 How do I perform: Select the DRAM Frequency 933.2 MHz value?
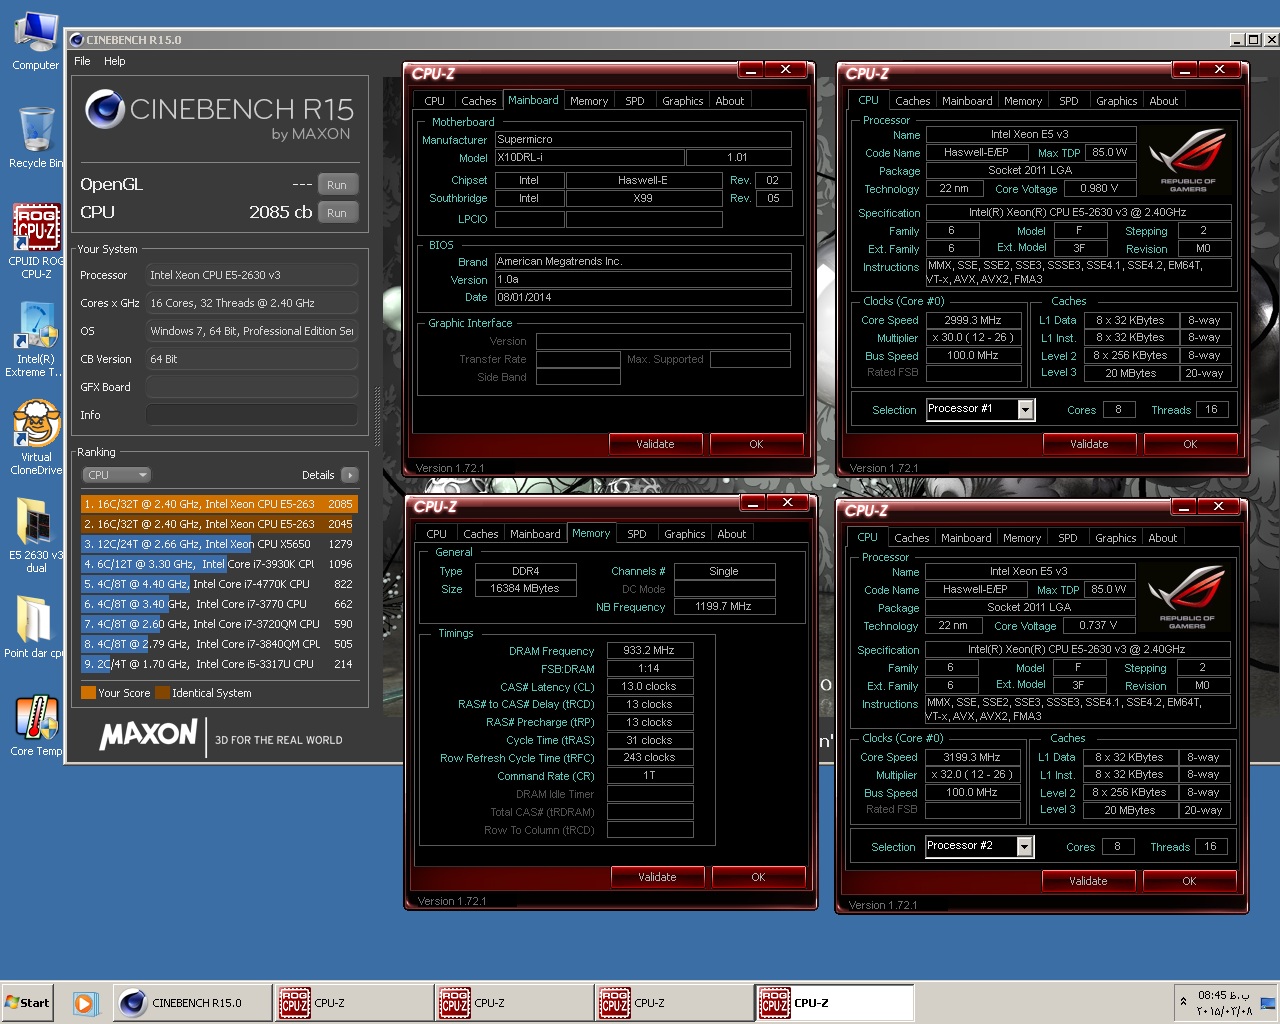(650, 650)
